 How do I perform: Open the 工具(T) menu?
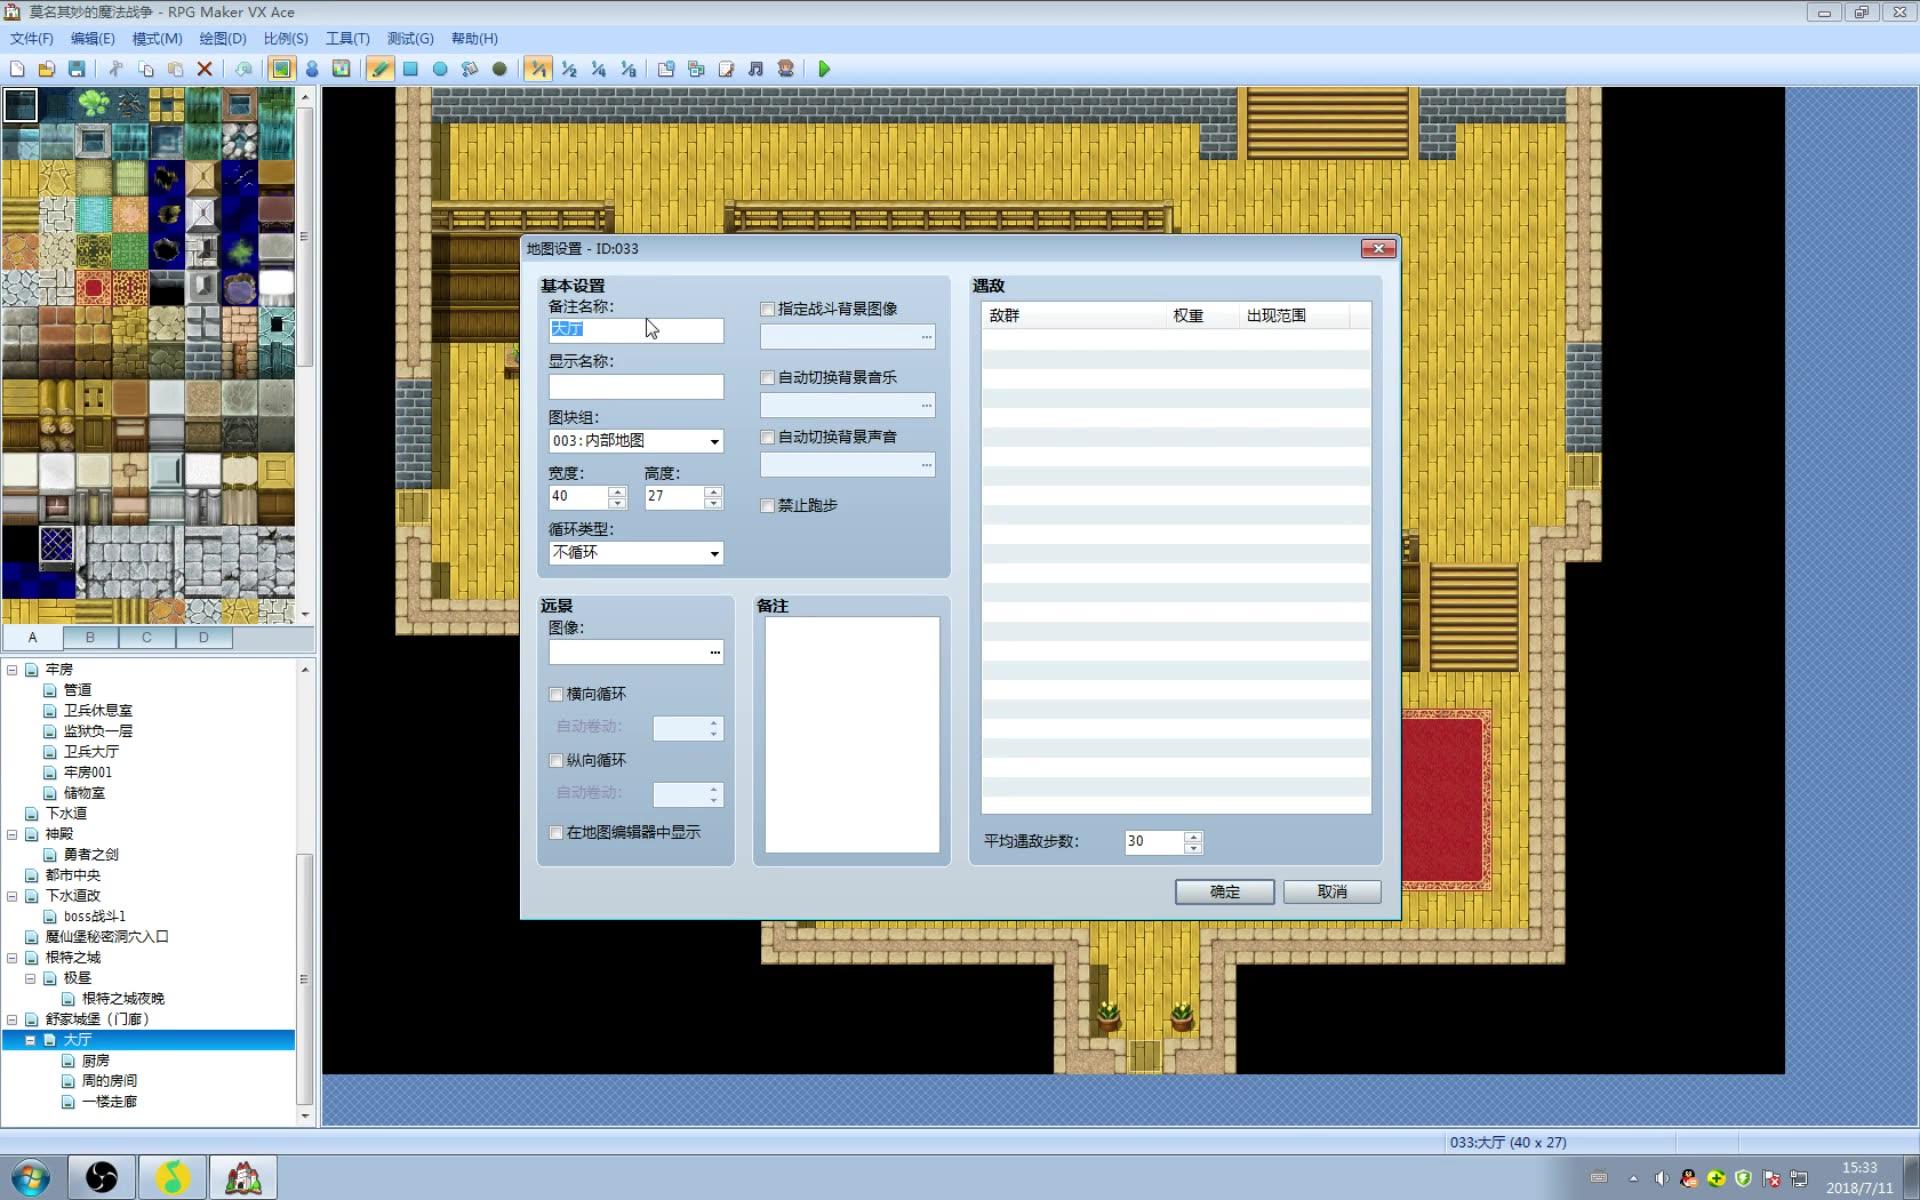point(347,38)
